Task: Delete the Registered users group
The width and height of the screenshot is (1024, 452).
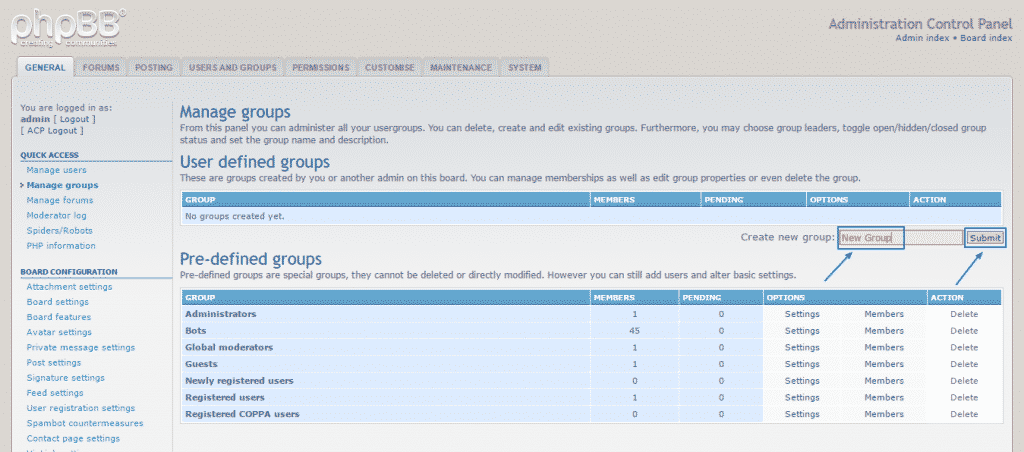Action: coord(964,397)
